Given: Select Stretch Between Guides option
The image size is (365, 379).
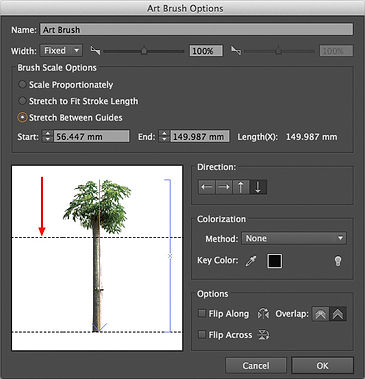Looking at the screenshot, I should tap(22, 117).
